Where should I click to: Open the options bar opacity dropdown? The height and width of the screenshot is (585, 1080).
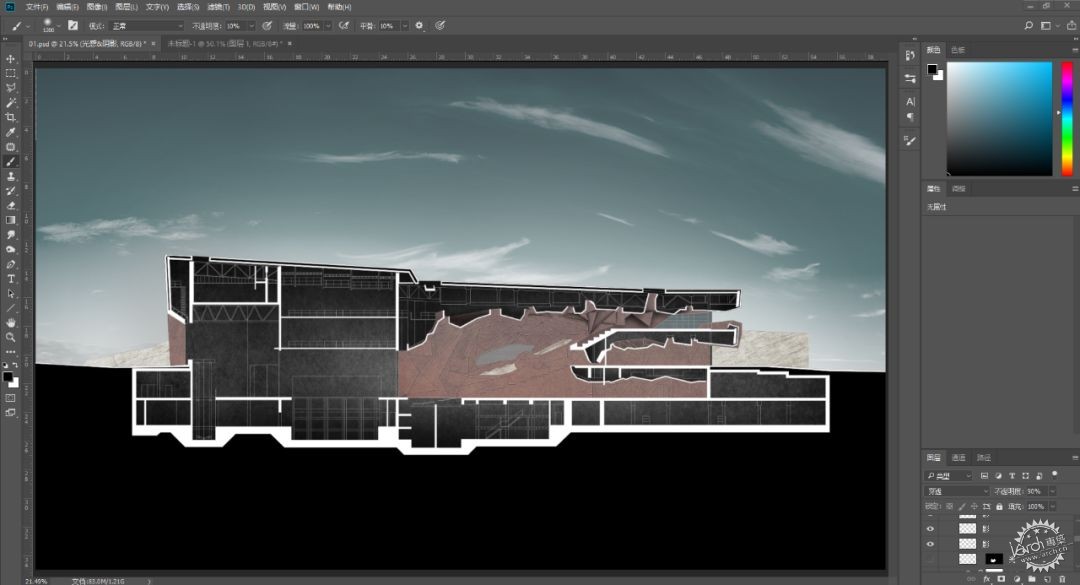[251, 25]
